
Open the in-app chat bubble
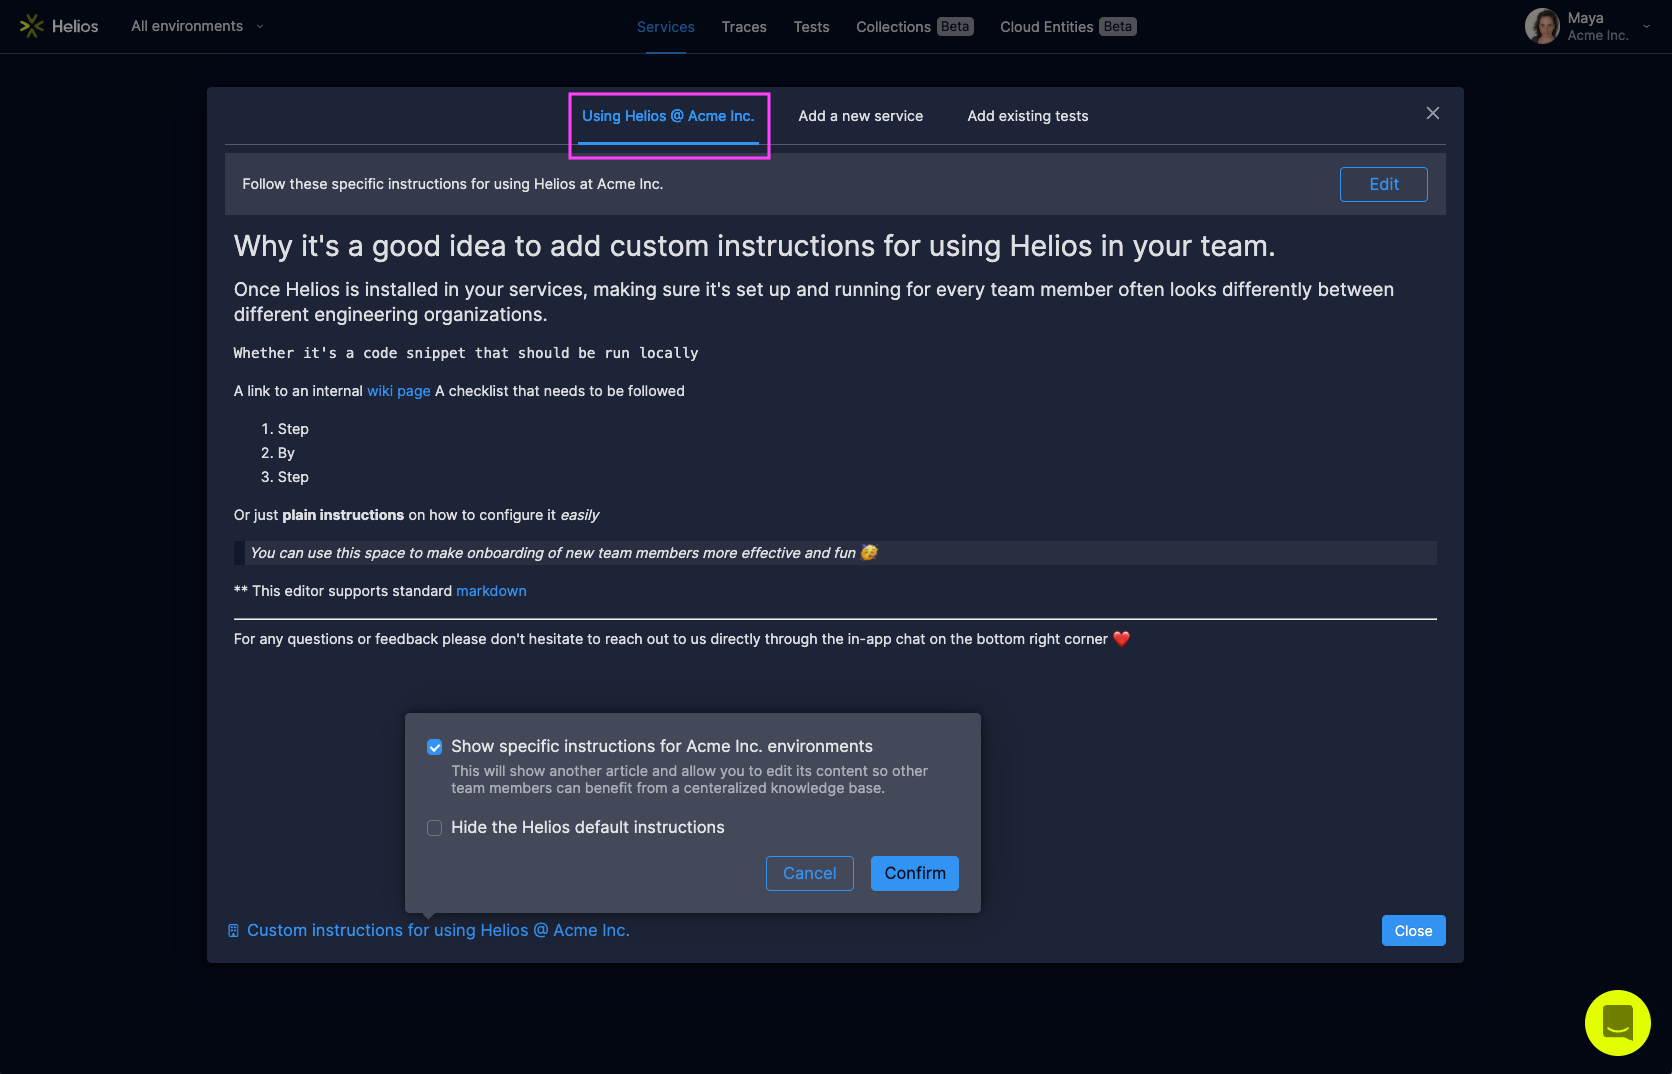pyautogui.click(x=1617, y=1022)
